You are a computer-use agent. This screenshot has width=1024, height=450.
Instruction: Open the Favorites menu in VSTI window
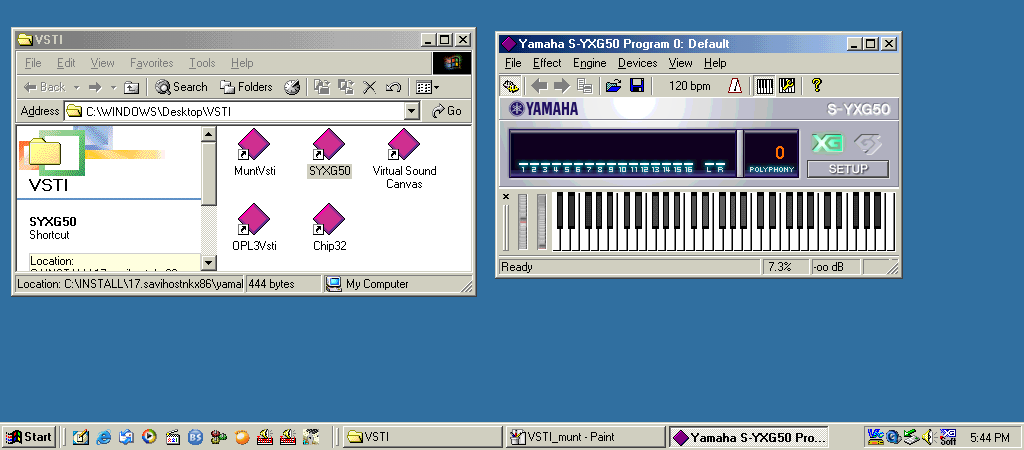click(152, 63)
